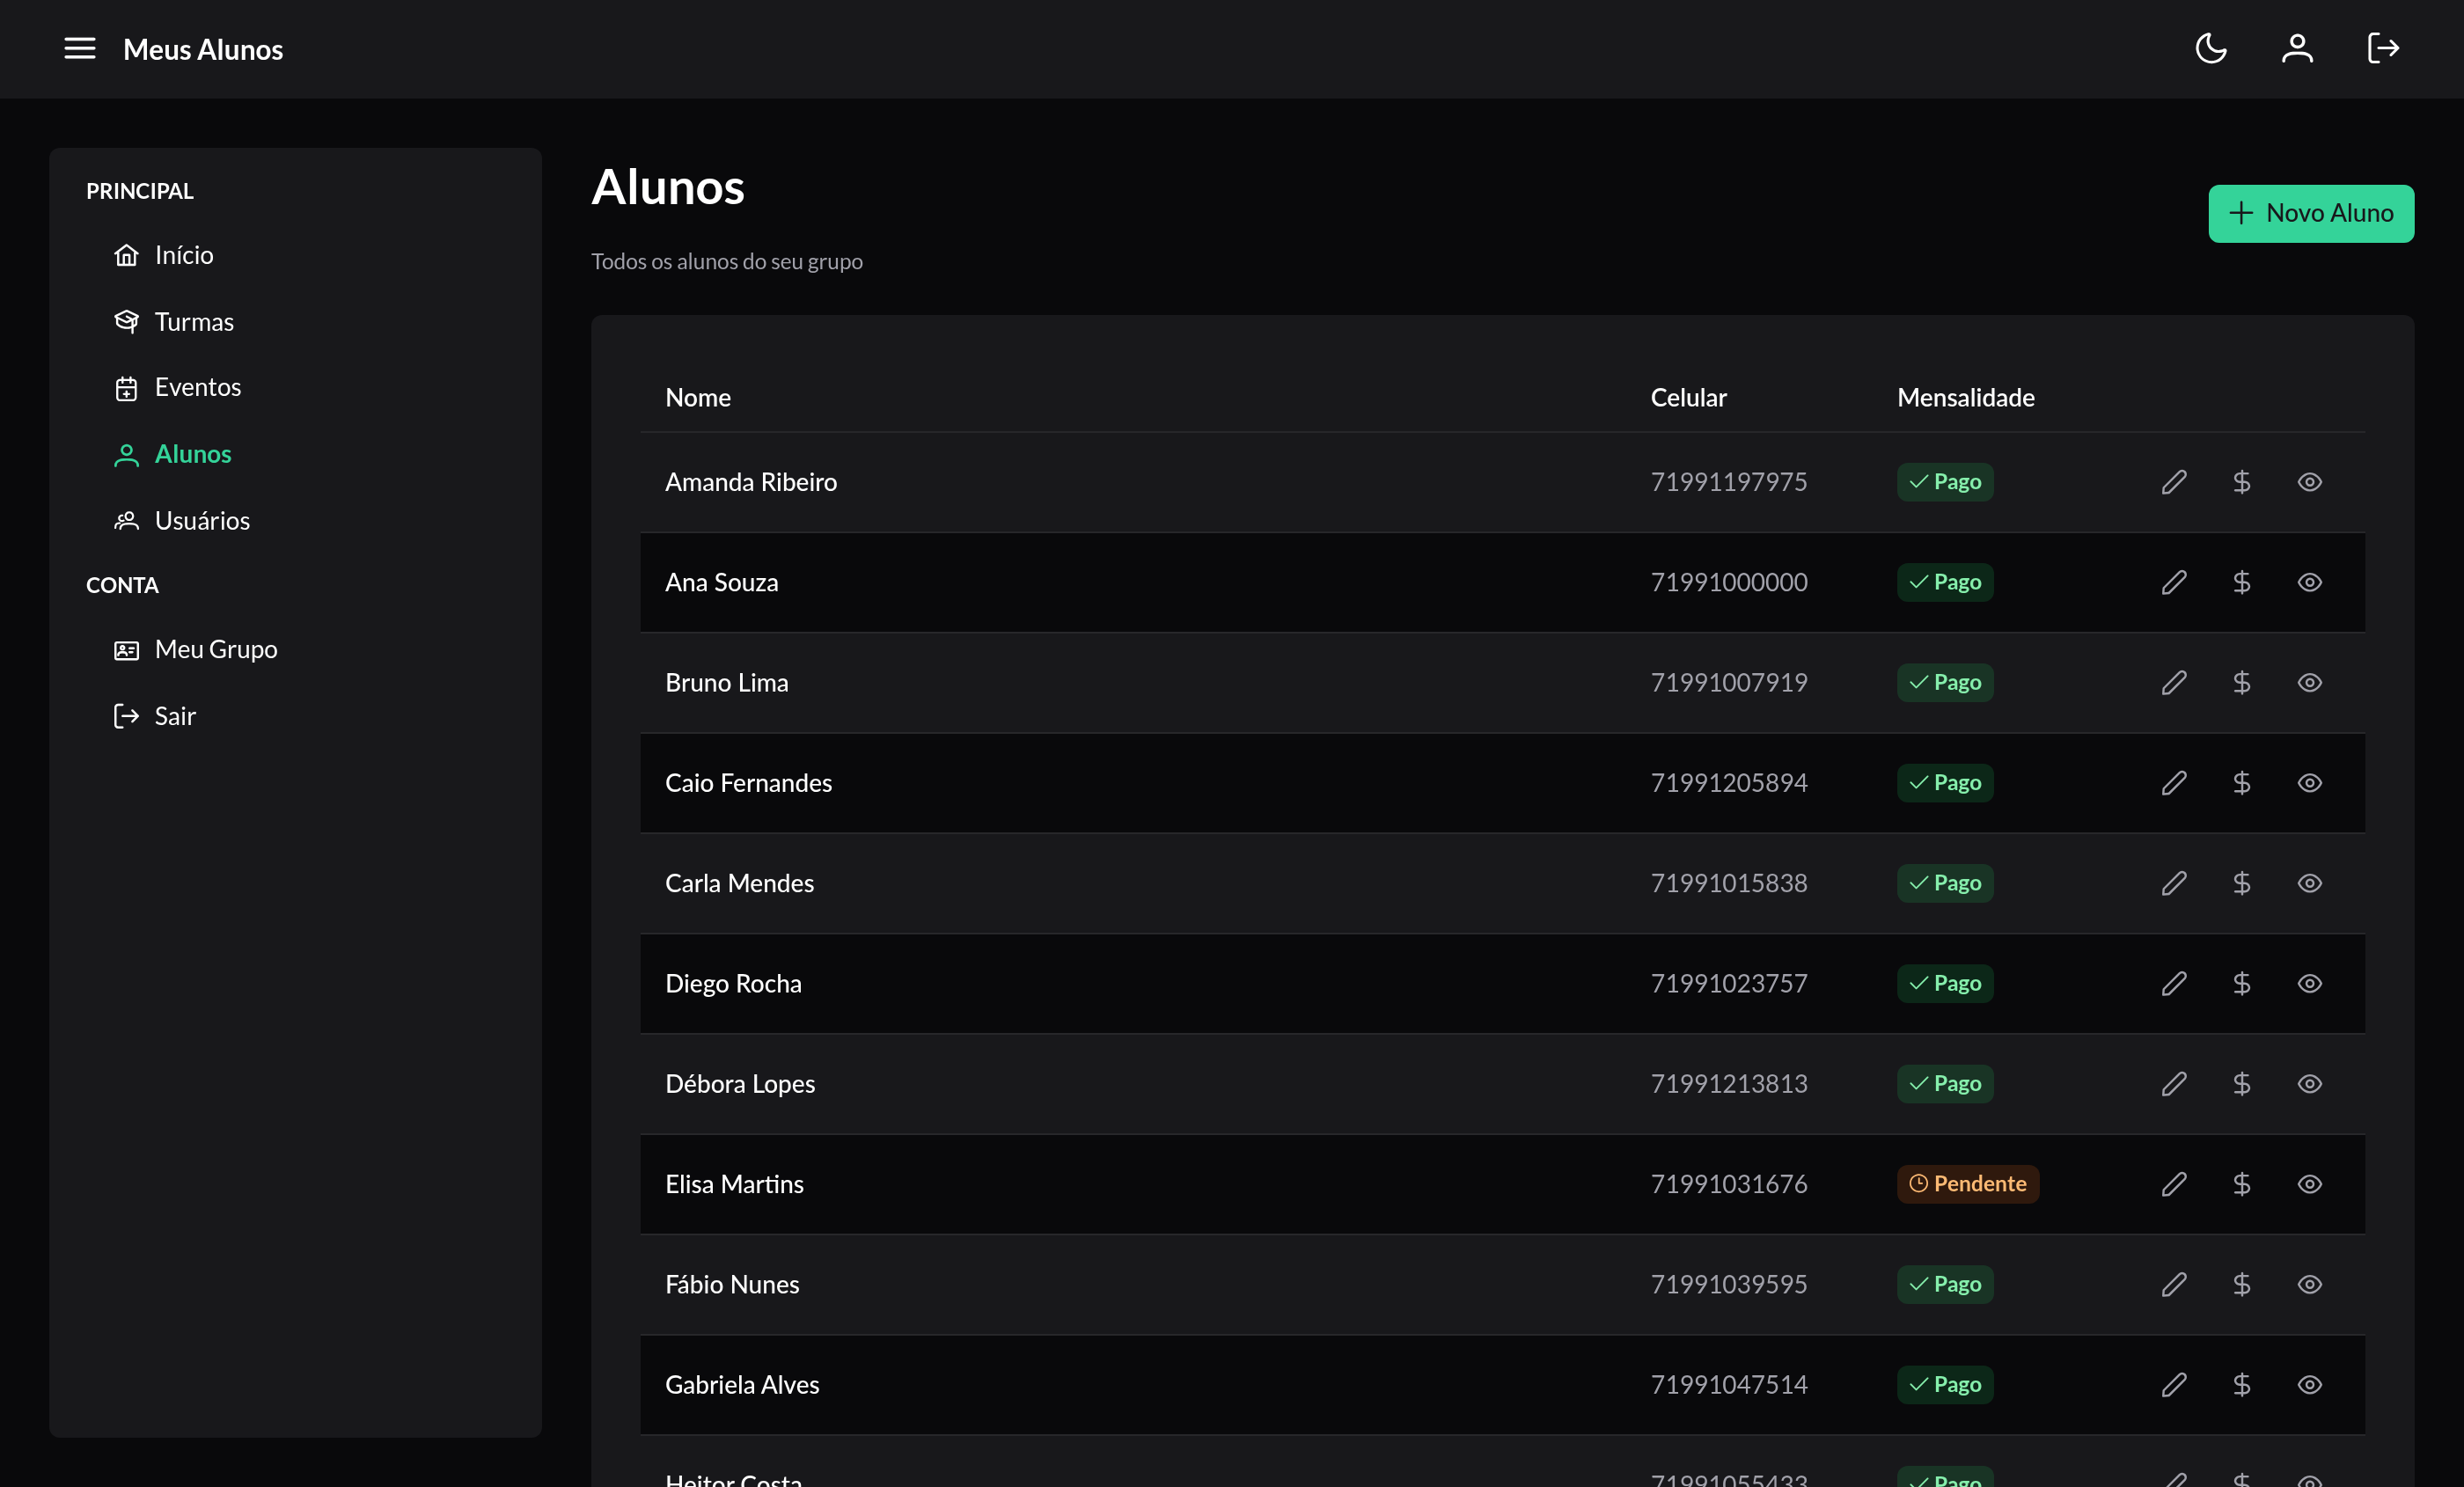This screenshot has height=1487, width=2464.
Task: Open dollar icon for Carla Mendes
Action: tap(2241, 883)
